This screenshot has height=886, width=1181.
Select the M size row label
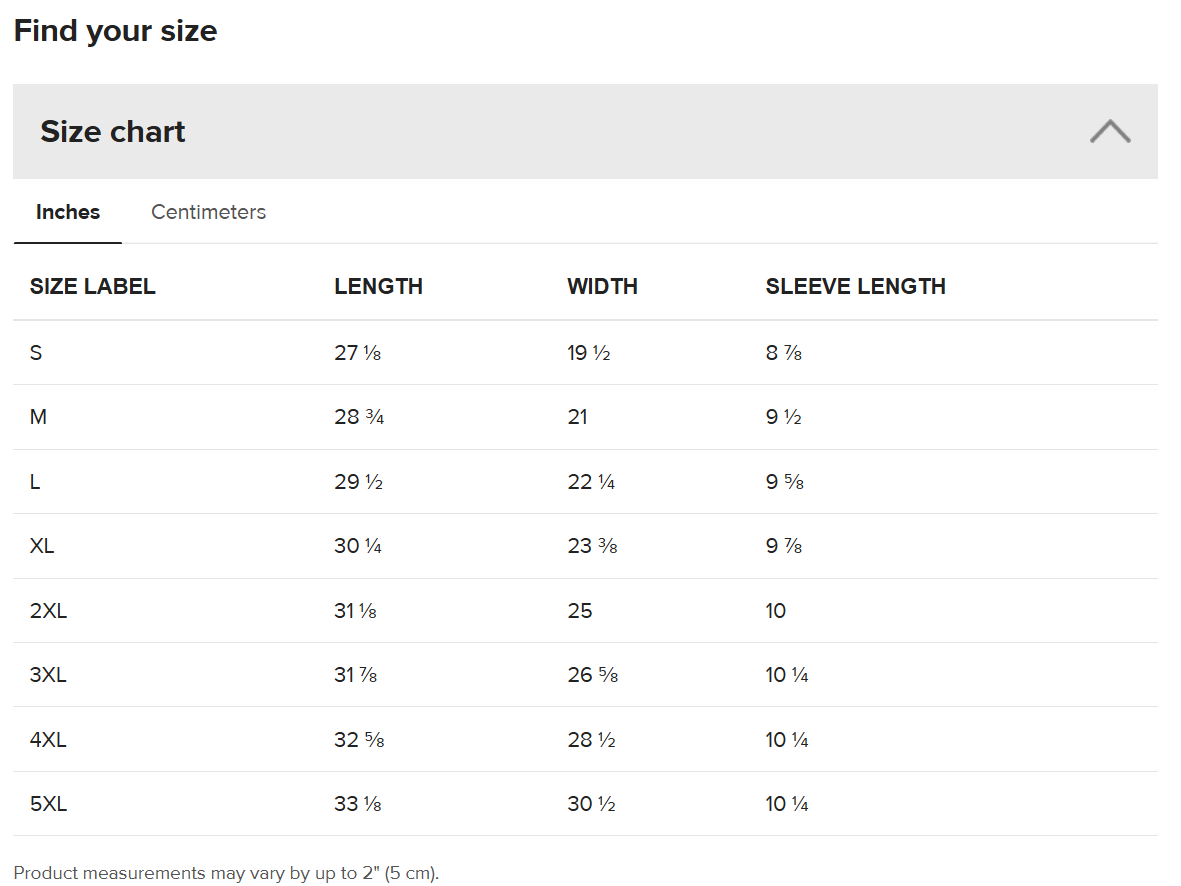coord(38,417)
